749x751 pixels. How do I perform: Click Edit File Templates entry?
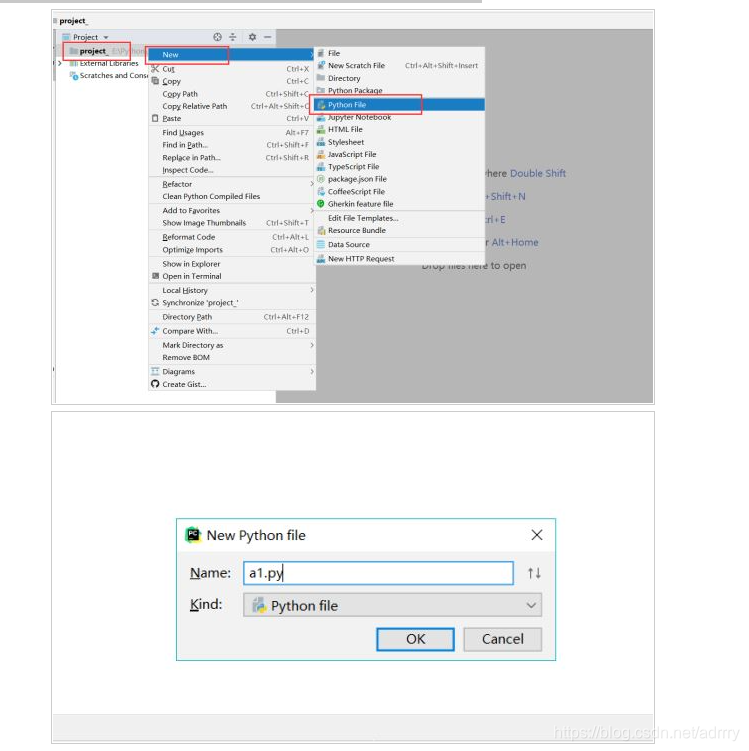pyautogui.click(x=399, y=218)
